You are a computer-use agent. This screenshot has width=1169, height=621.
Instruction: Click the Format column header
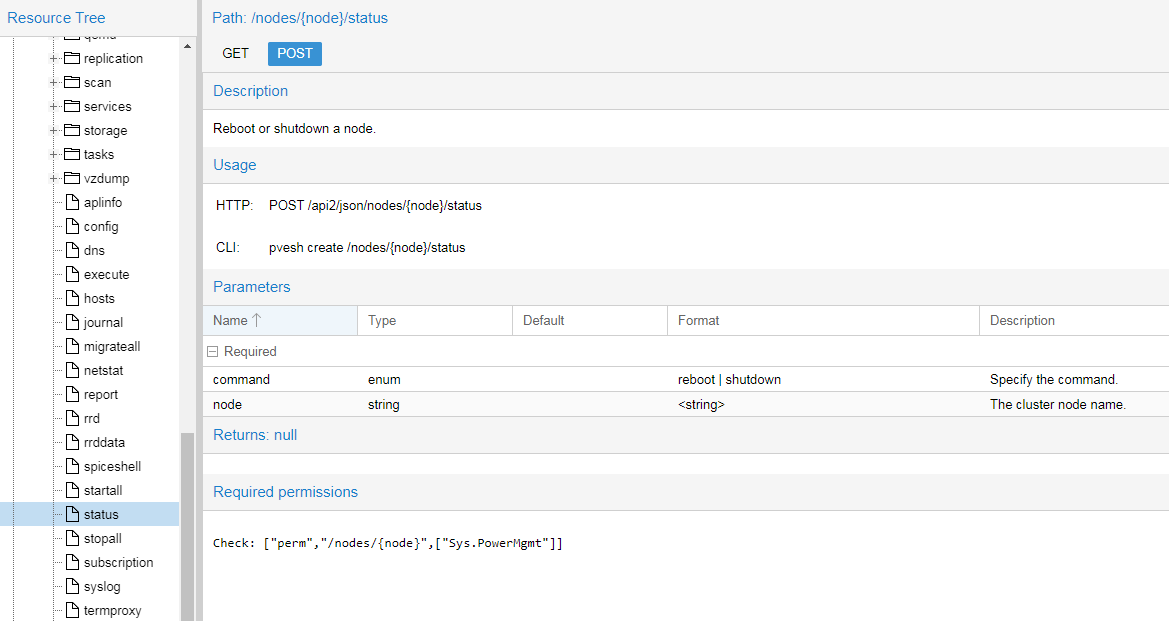pos(823,321)
